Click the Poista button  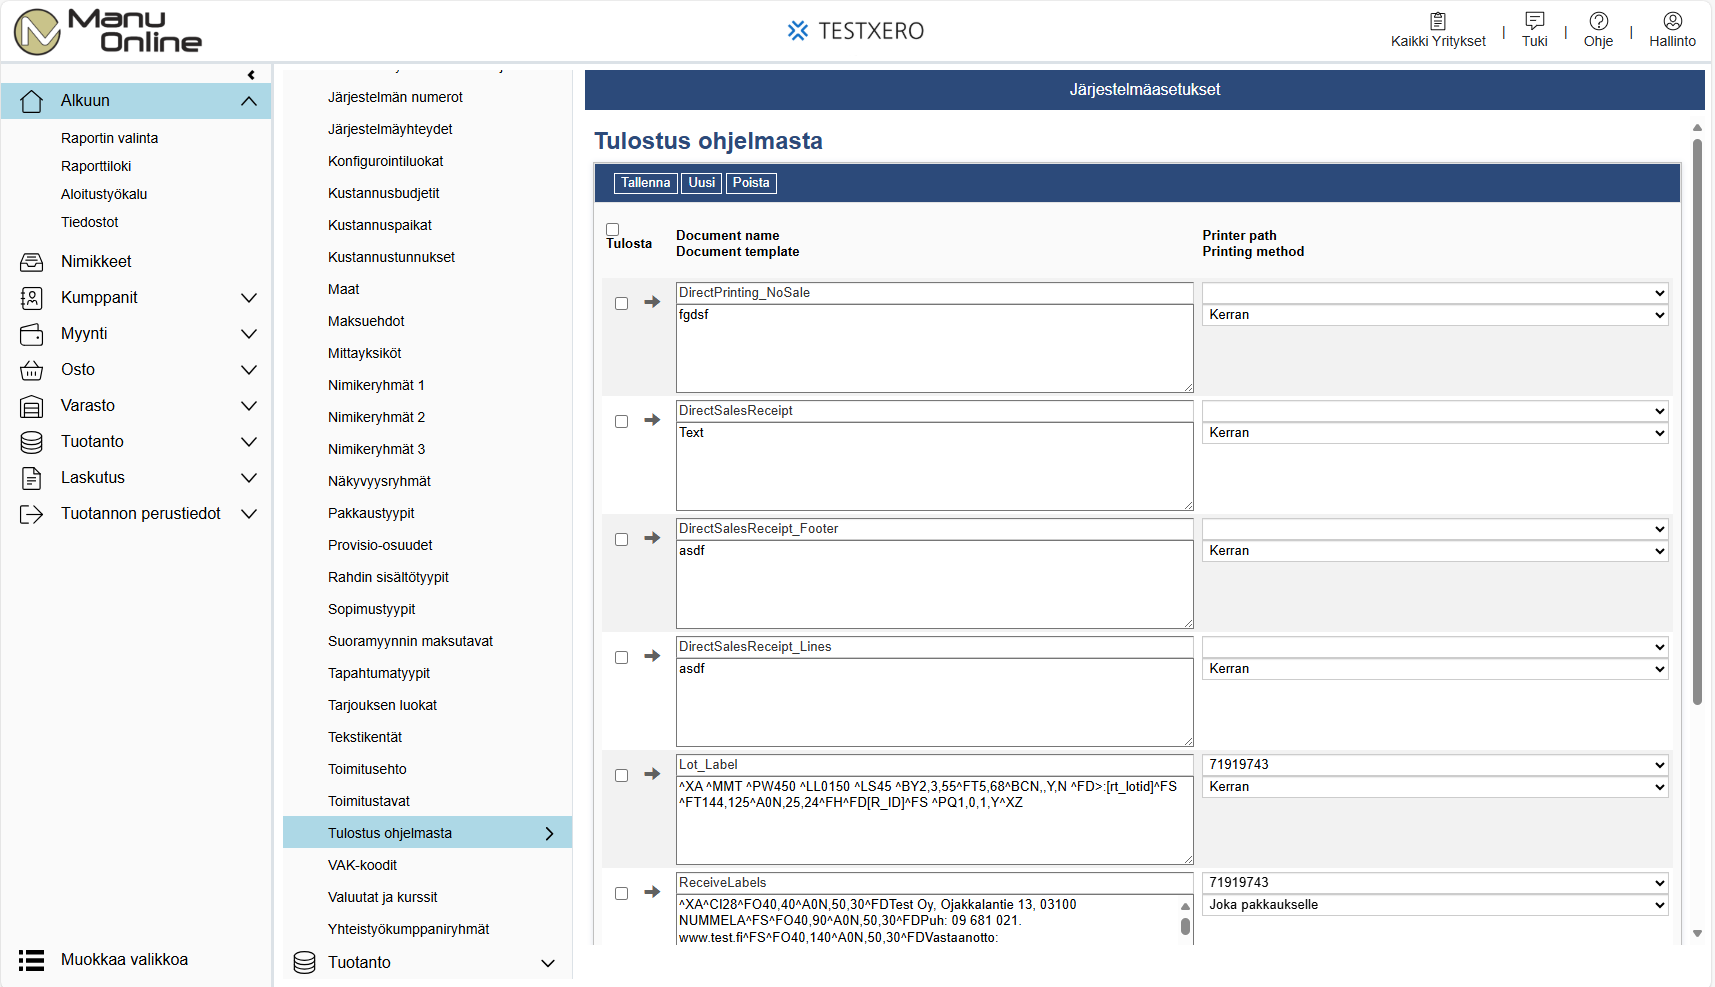751,183
